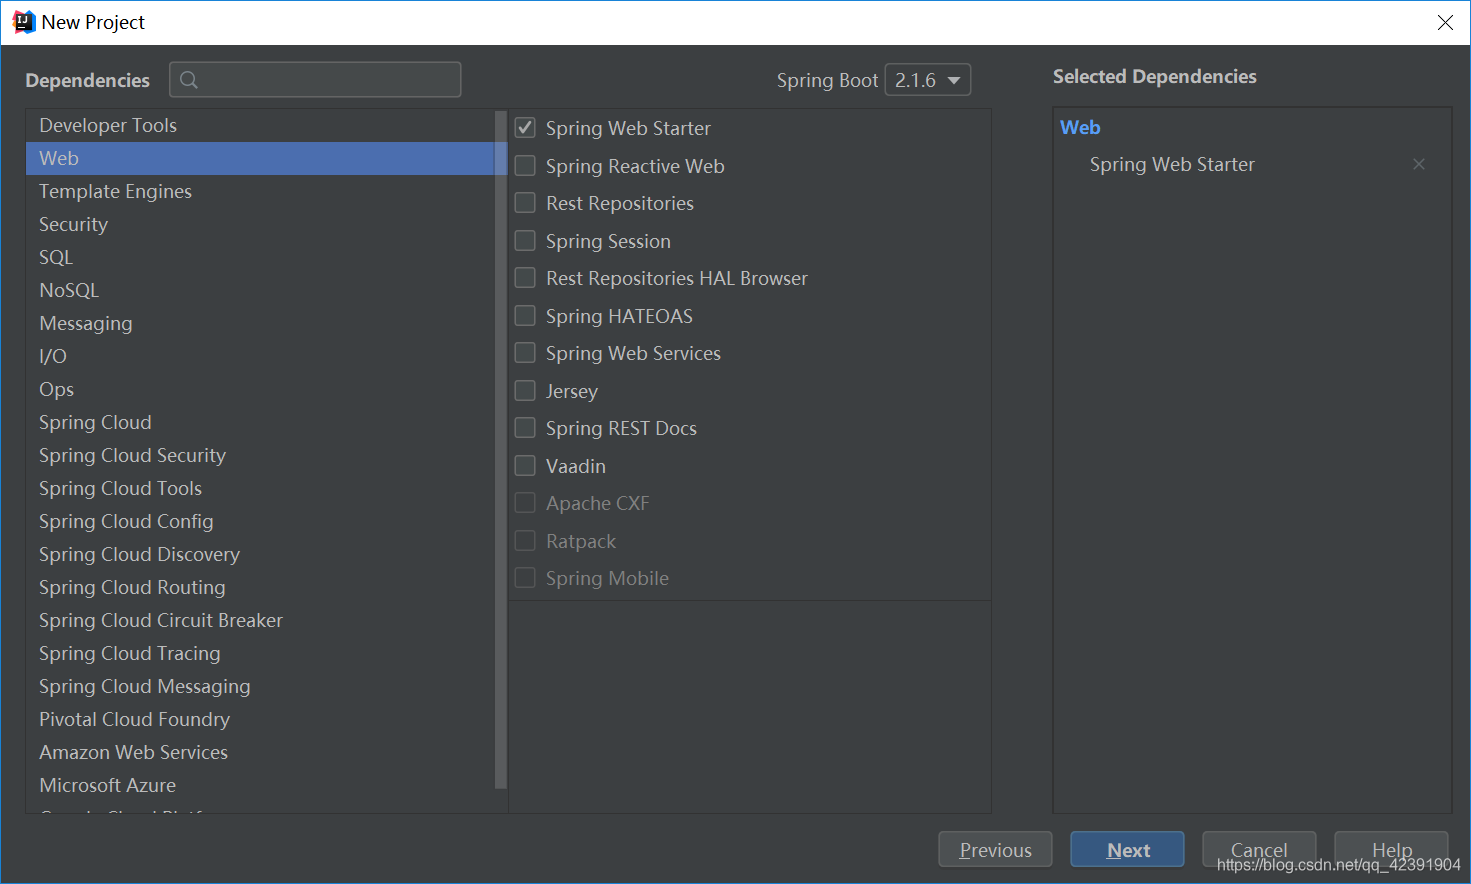
Task: Choose Spring Cloud Config category
Action: (260, 521)
